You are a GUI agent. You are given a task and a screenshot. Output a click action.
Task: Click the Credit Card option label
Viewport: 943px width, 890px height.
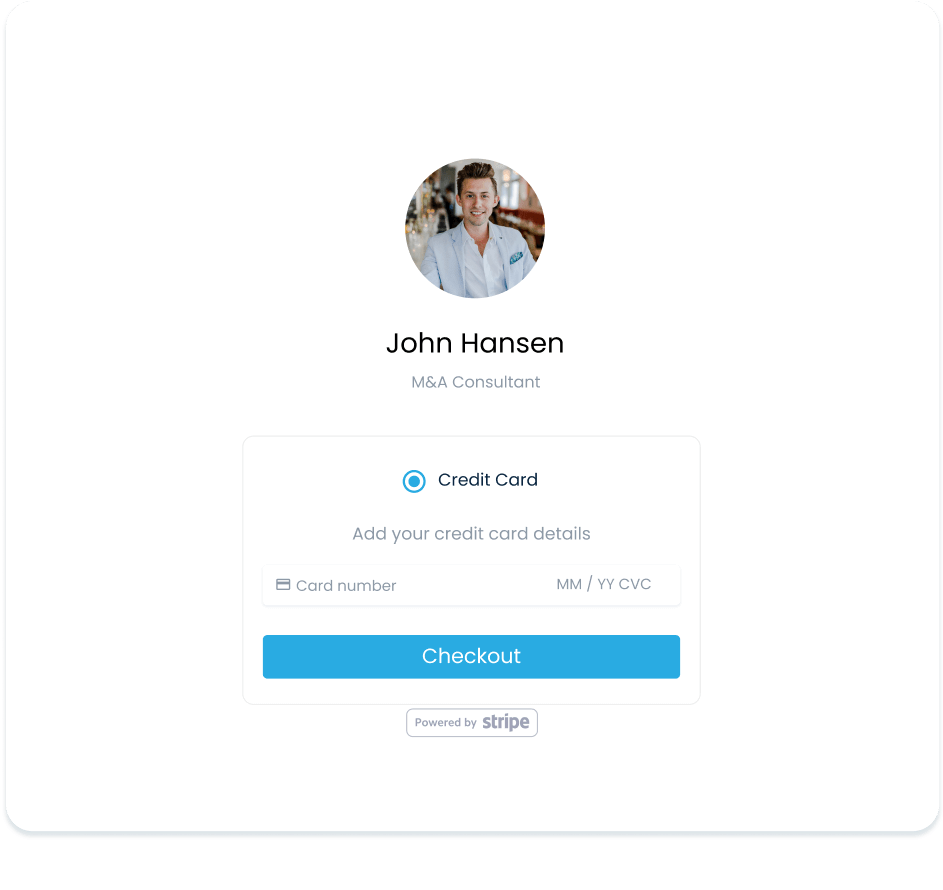[488, 480]
